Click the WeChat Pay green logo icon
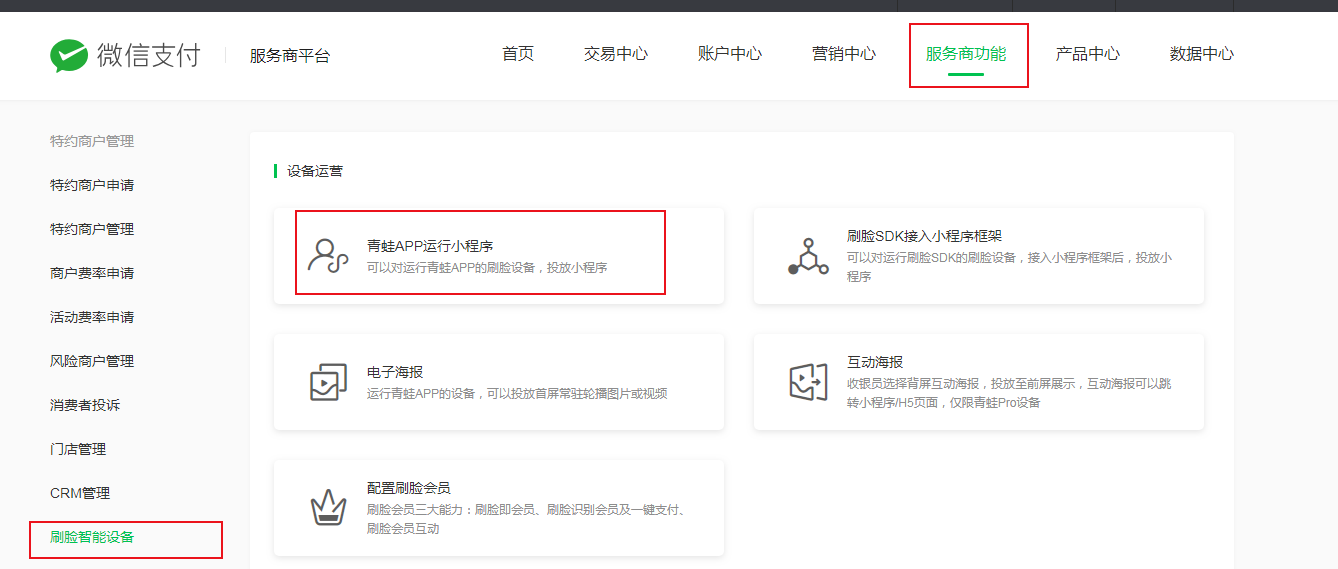Viewport: 1338px width, 569px height. pyautogui.click(x=69, y=55)
